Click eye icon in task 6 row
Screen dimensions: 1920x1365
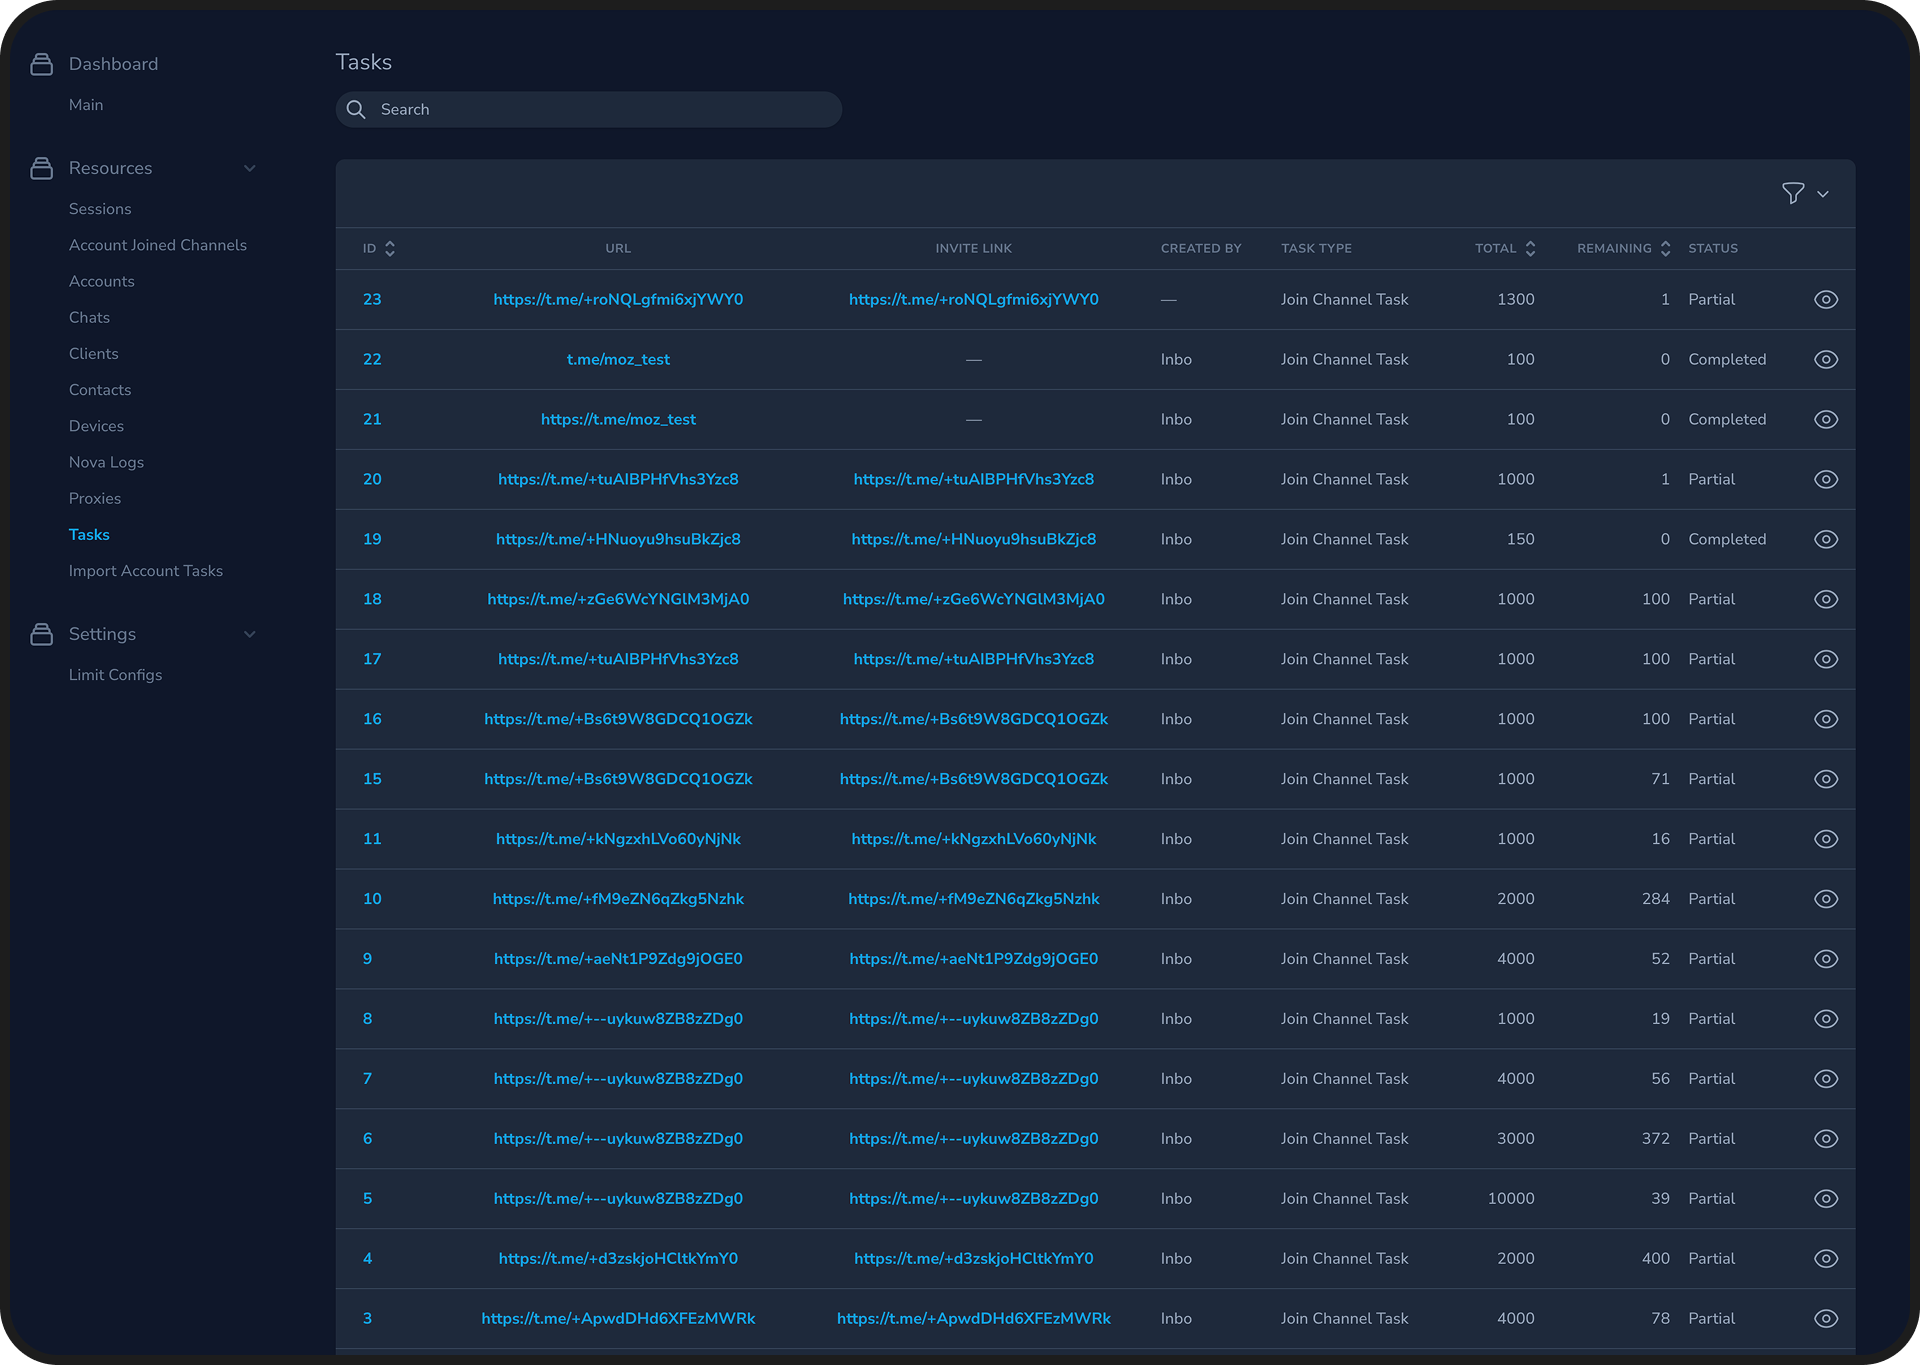(1826, 1140)
